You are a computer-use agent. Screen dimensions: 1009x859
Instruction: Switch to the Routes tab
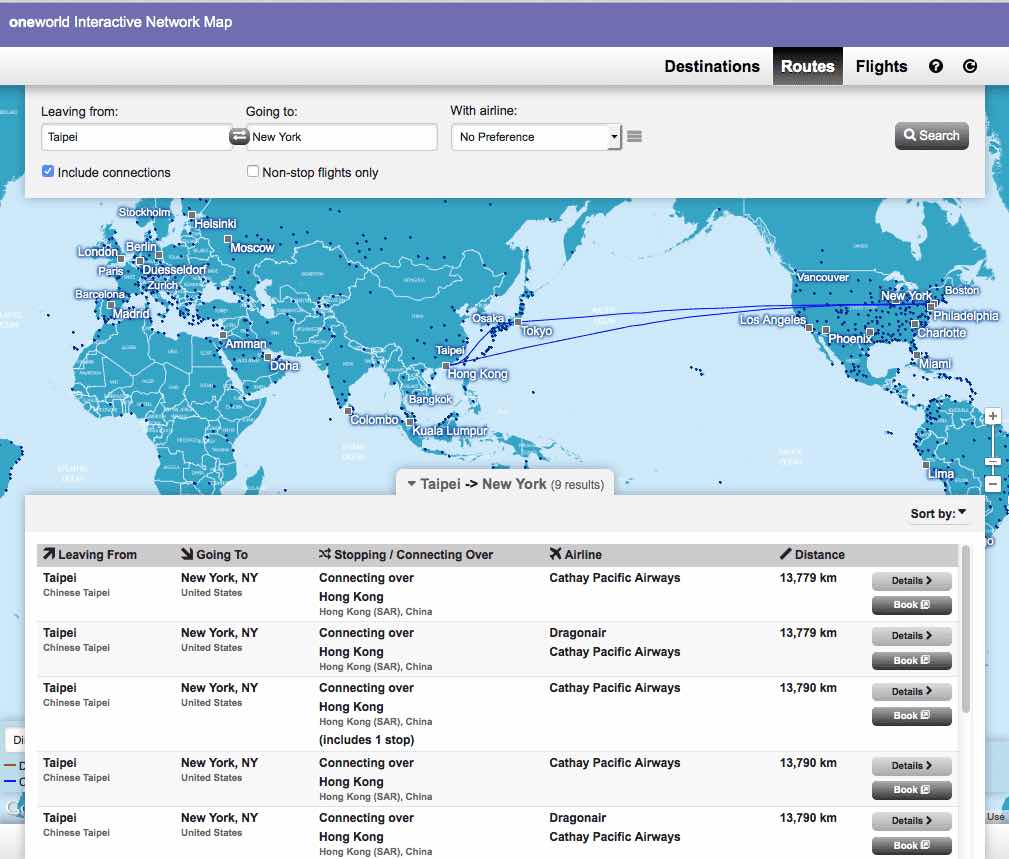click(x=808, y=66)
